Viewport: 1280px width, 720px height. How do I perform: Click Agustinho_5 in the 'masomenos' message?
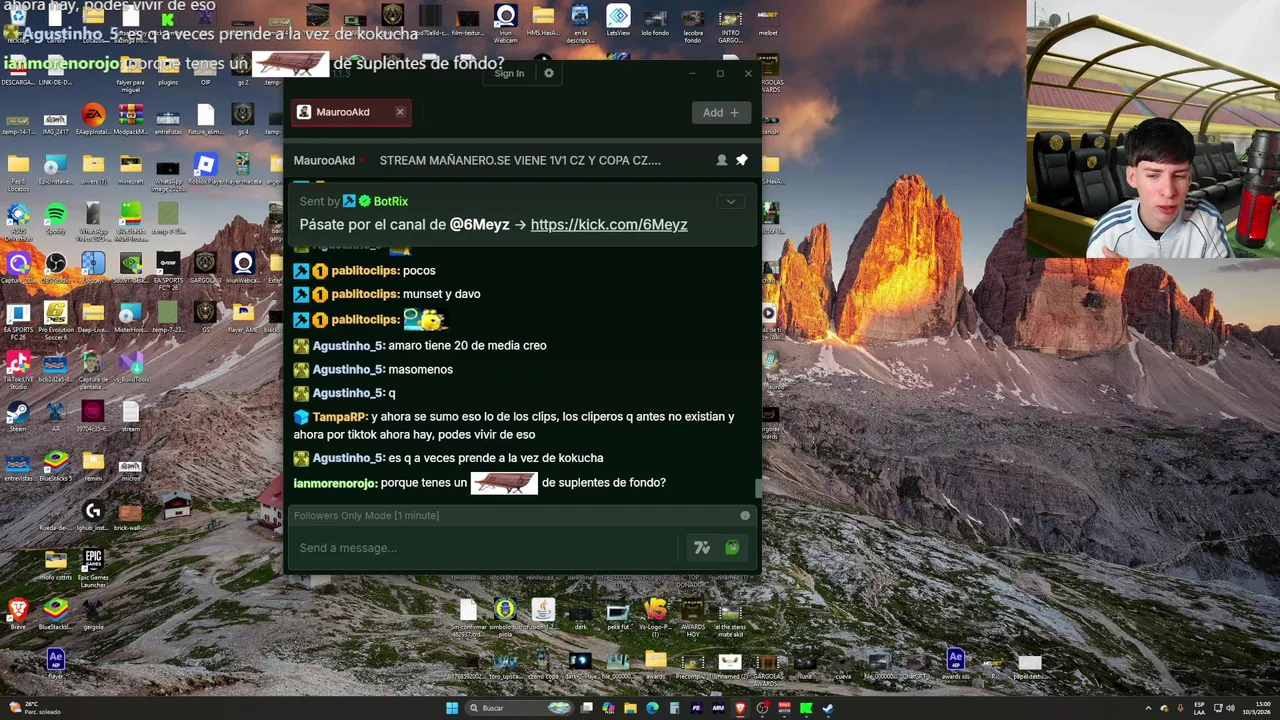pos(349,370)
